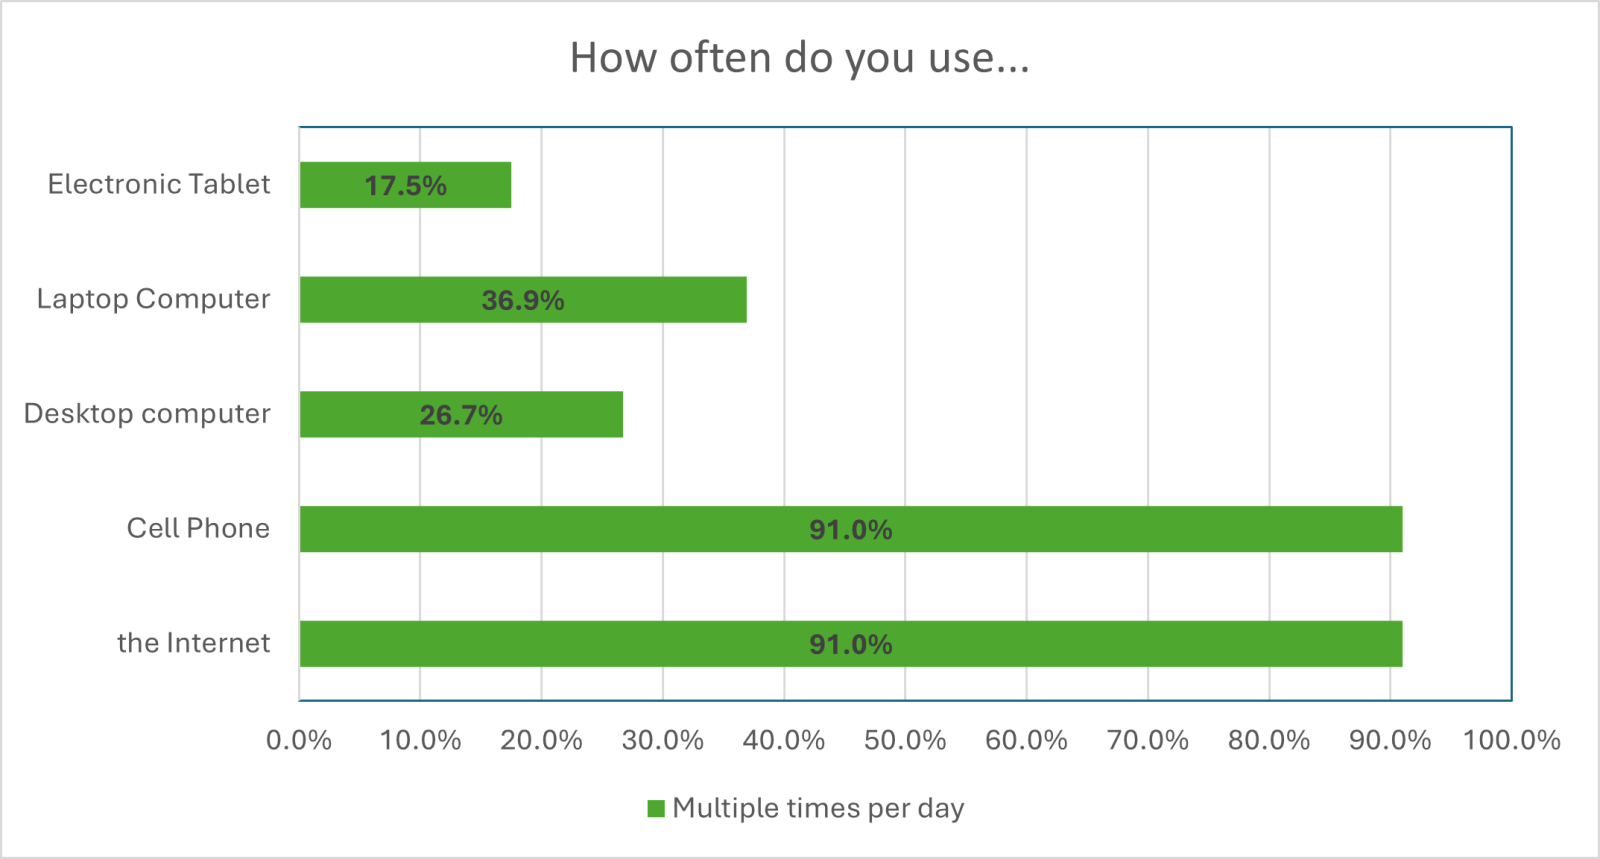
Task: Click the chart title "How often do you use..."
Action: (799, 58)
